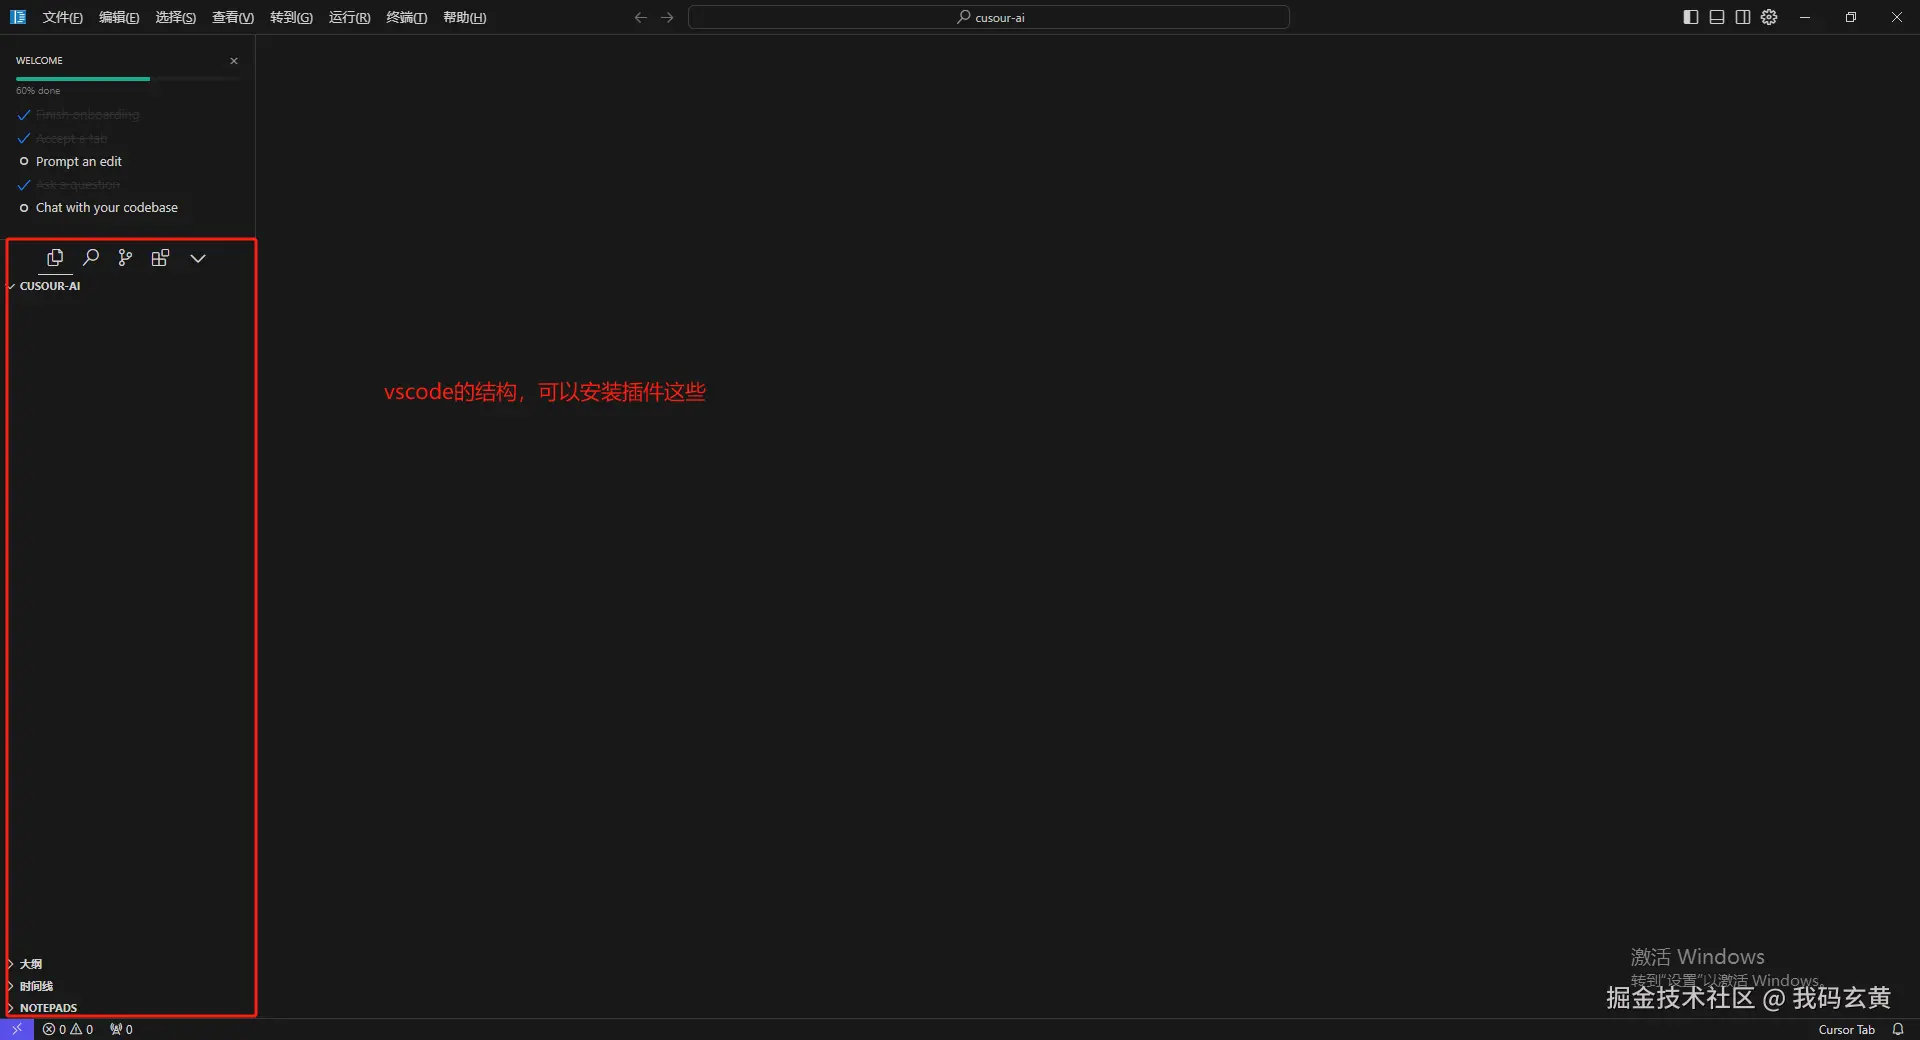The height and width of the screenshot is (1040, 1920).
Task: Open notifications bell icon
Action: tap(1898, 1029)
